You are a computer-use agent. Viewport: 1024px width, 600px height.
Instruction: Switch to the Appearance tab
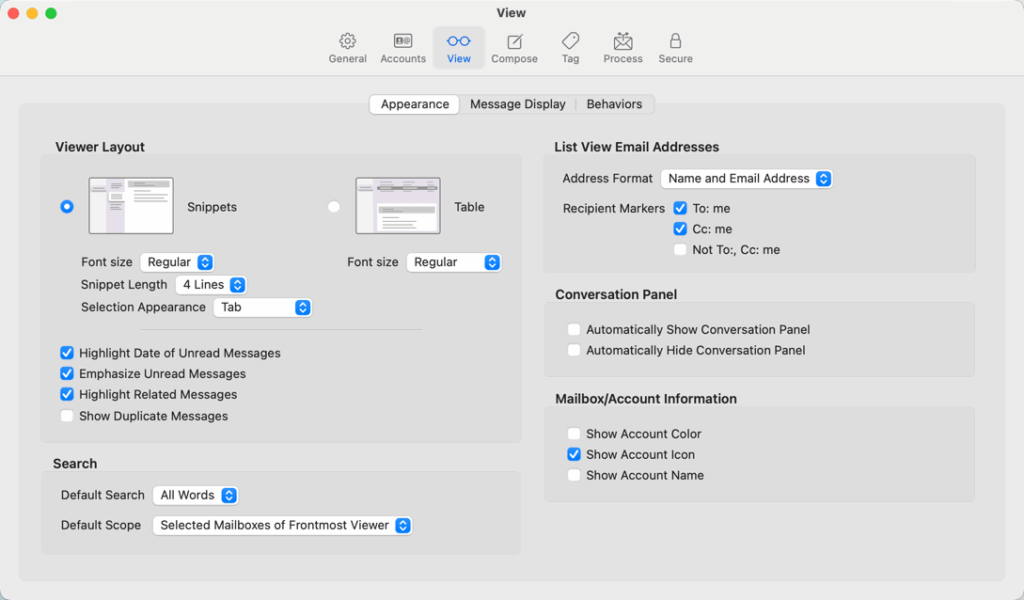(x=415, y=104)
